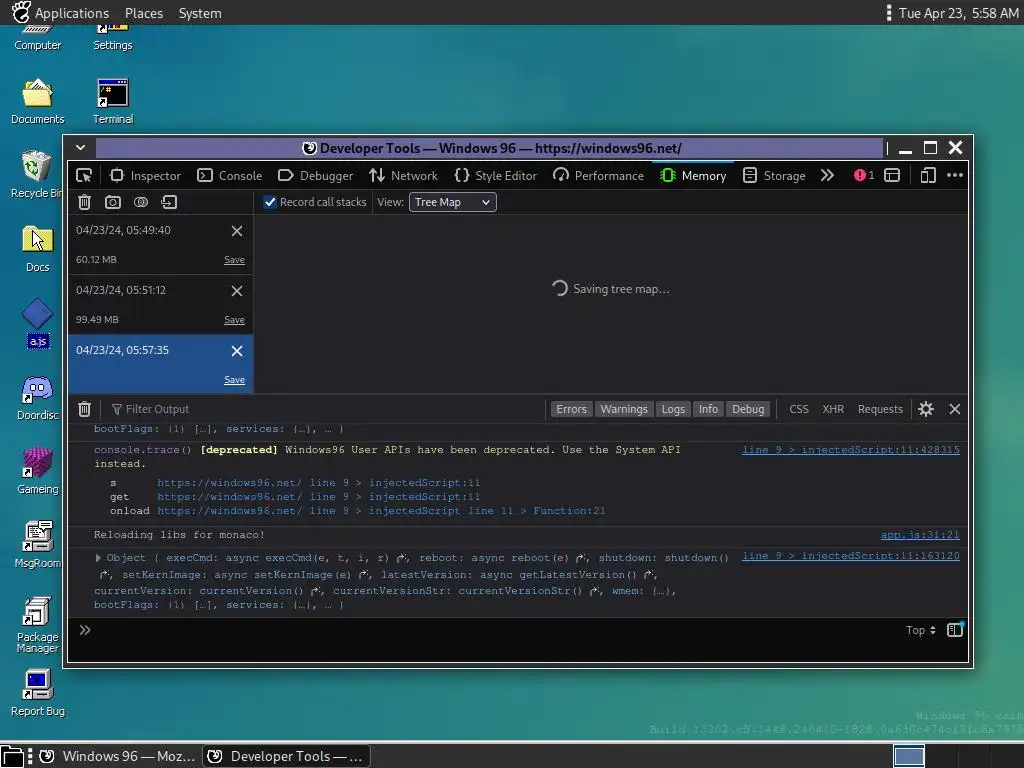The height and width of the screenshot is (768, 1024).
Task: Delete the 05:57:35 snapshot
Action: pyautogui.click(x=237, y=351)
